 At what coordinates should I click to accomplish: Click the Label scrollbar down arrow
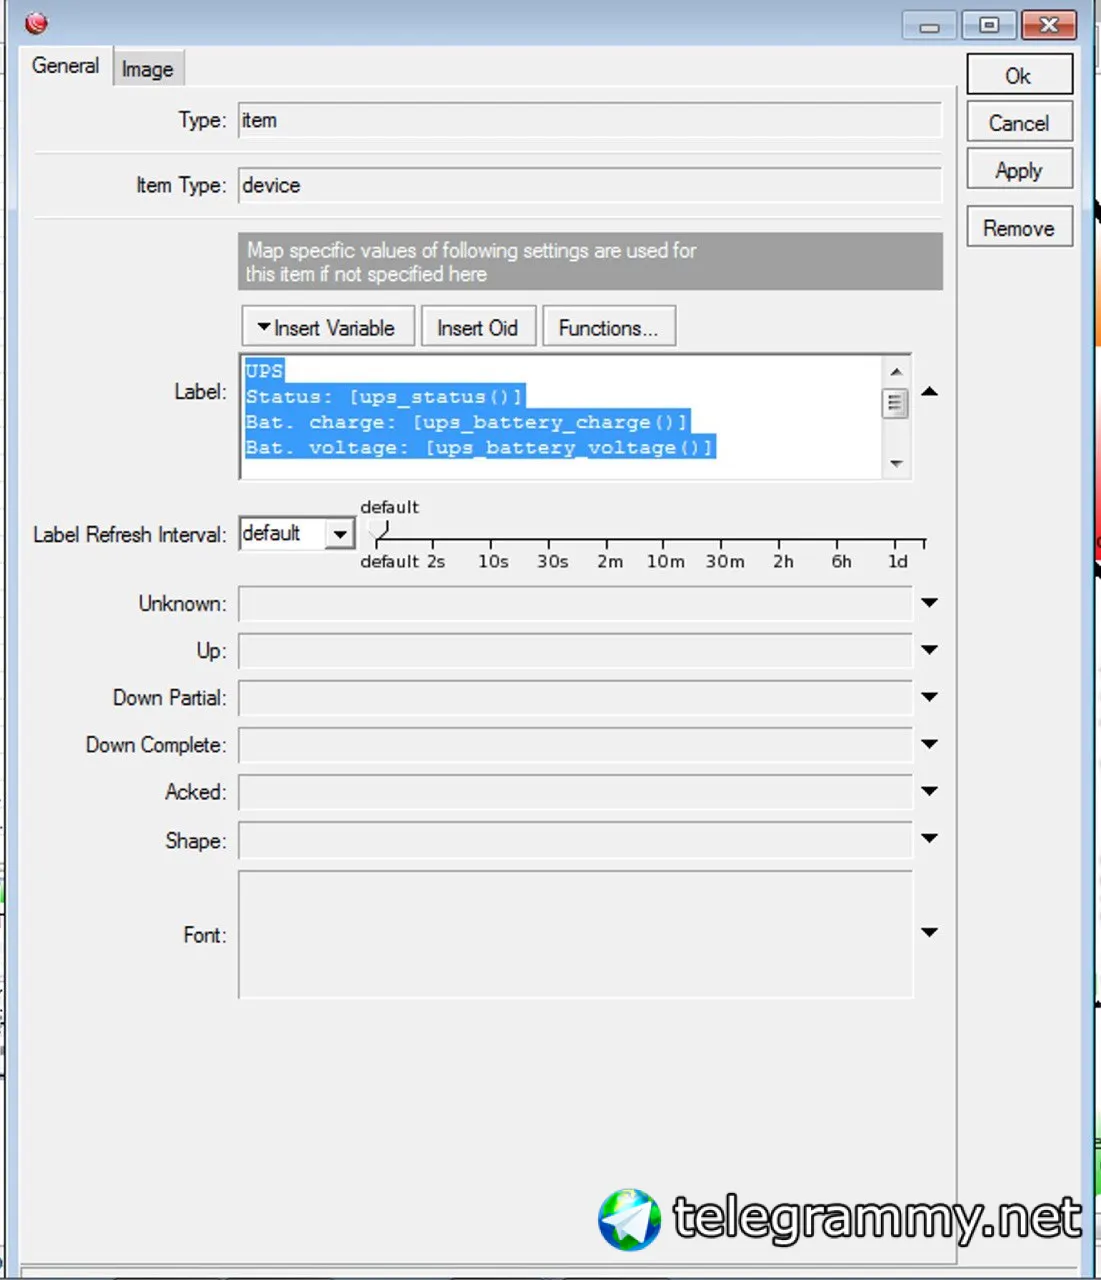pyautogui.click(x=896, y=463)
